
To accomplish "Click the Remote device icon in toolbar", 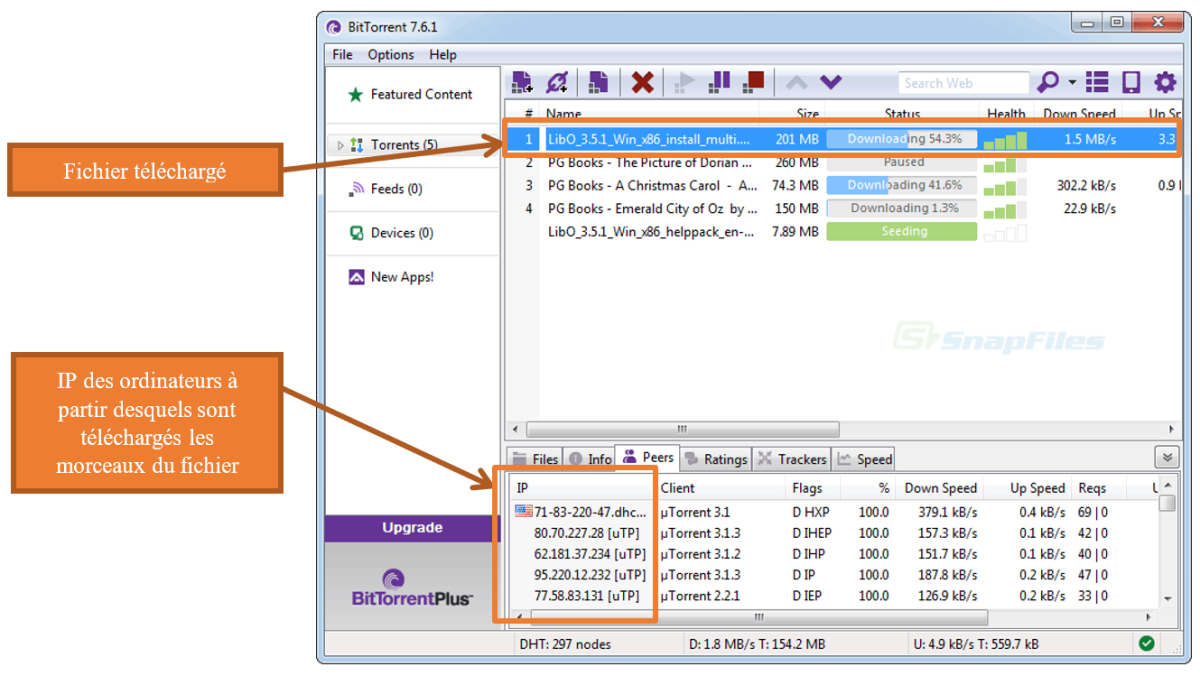I will (1131, 83).
